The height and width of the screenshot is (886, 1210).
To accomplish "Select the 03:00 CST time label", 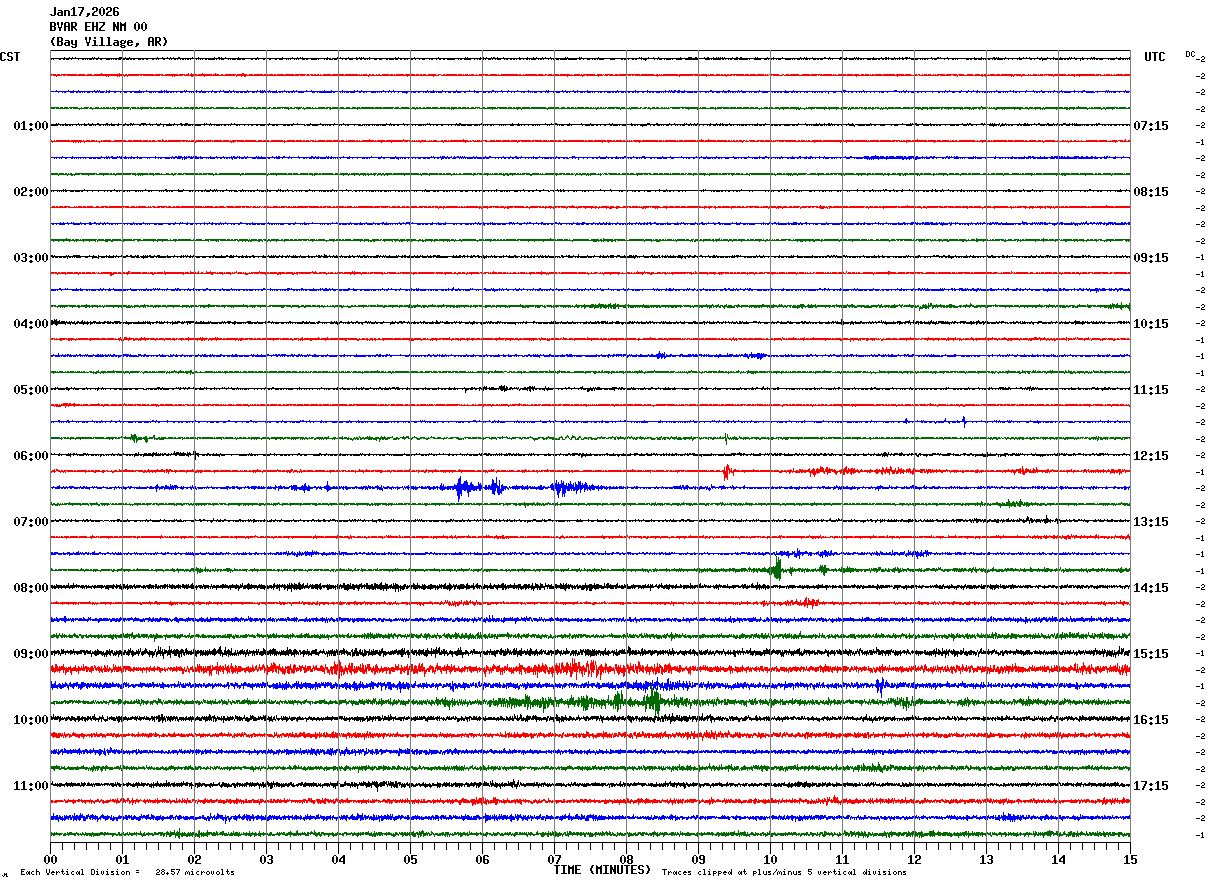I will [x=31, y=258].
